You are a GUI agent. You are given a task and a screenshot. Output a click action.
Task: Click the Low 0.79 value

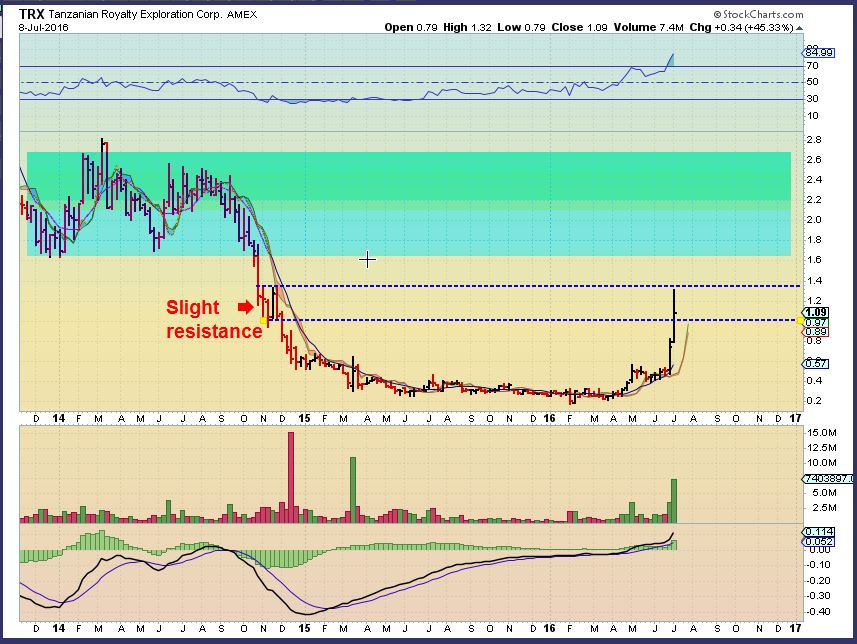coord(521,27)
